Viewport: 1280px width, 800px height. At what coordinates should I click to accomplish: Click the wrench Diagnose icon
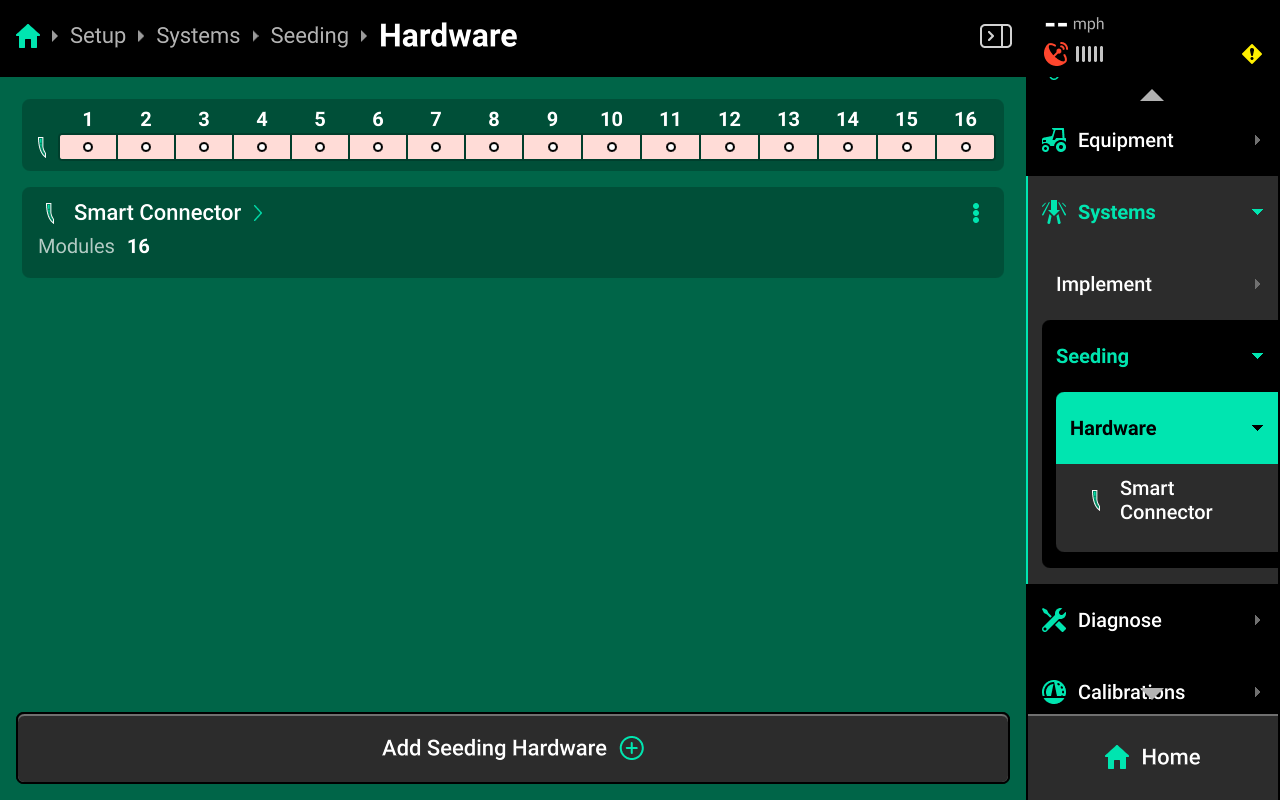coord(1054,620)
